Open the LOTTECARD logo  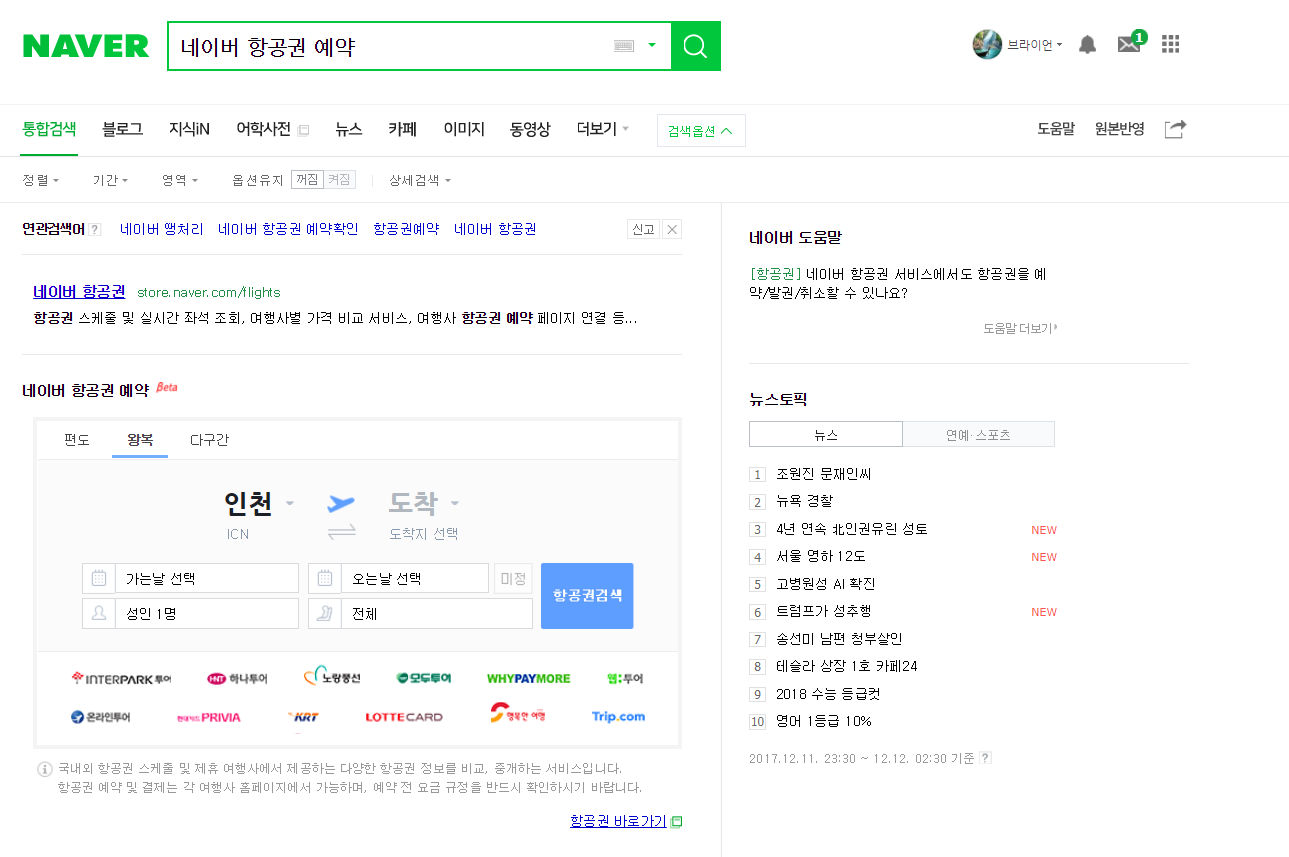click(404, 717)
